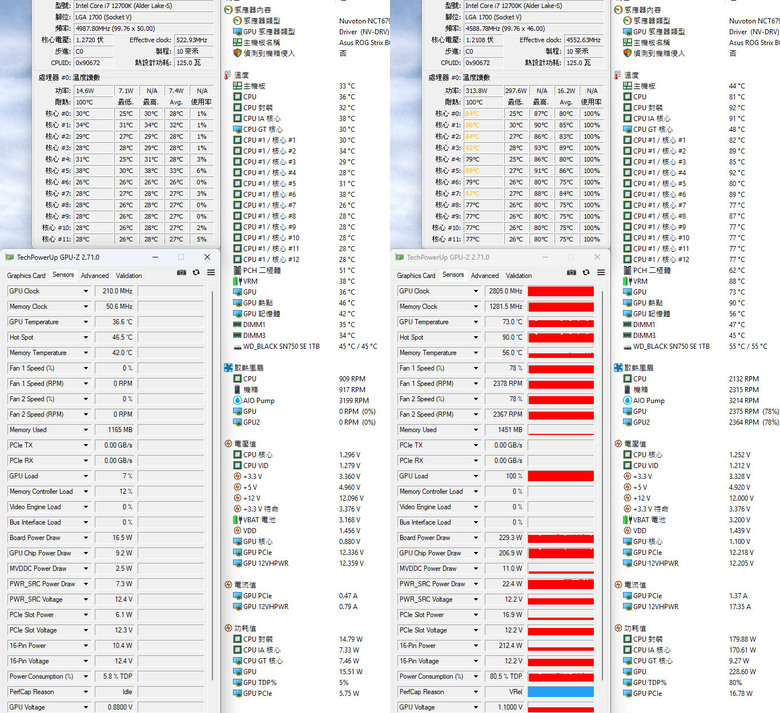Click the refresh icon in right GPU-Z window
The width and height of the screenshot is (780, 713).
586,272
